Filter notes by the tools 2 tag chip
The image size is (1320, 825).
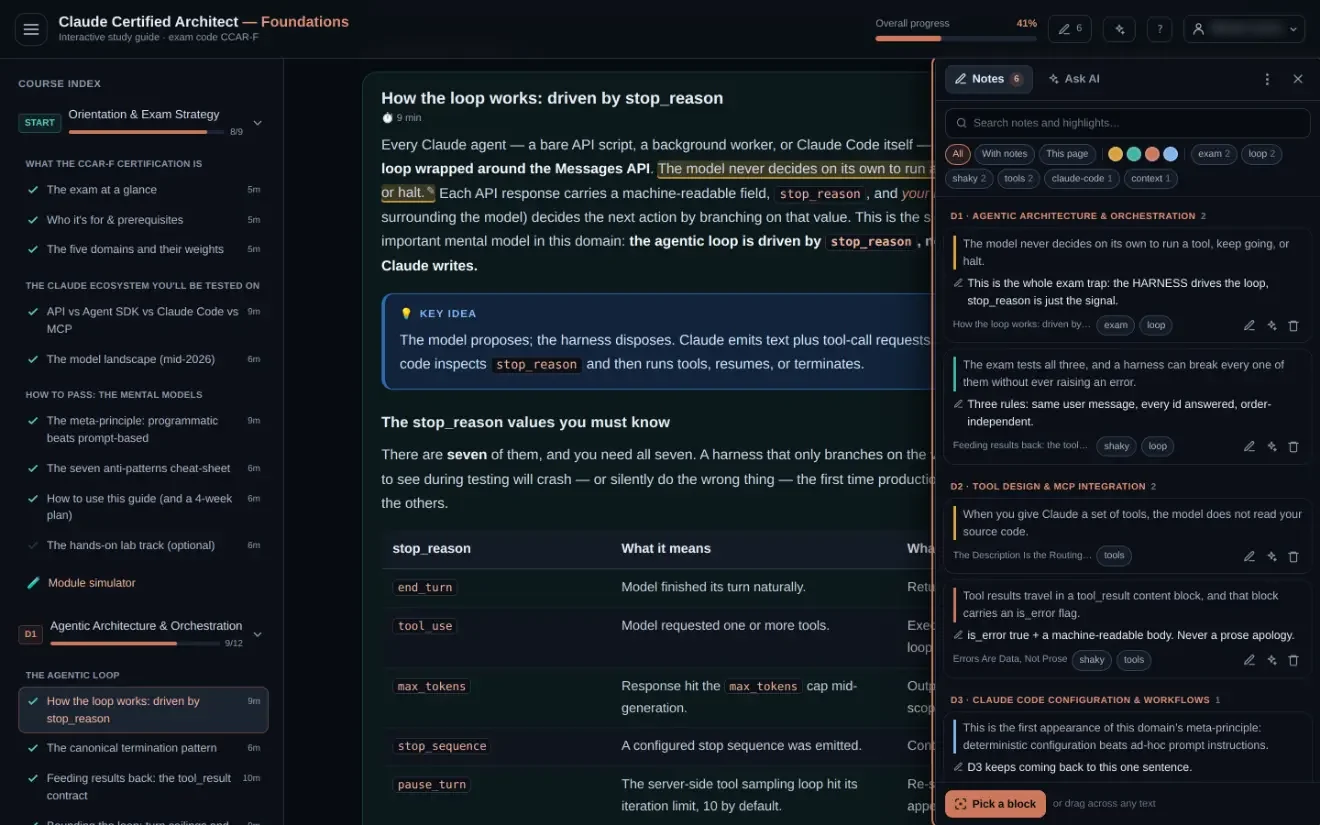[x=1019, y=179]
